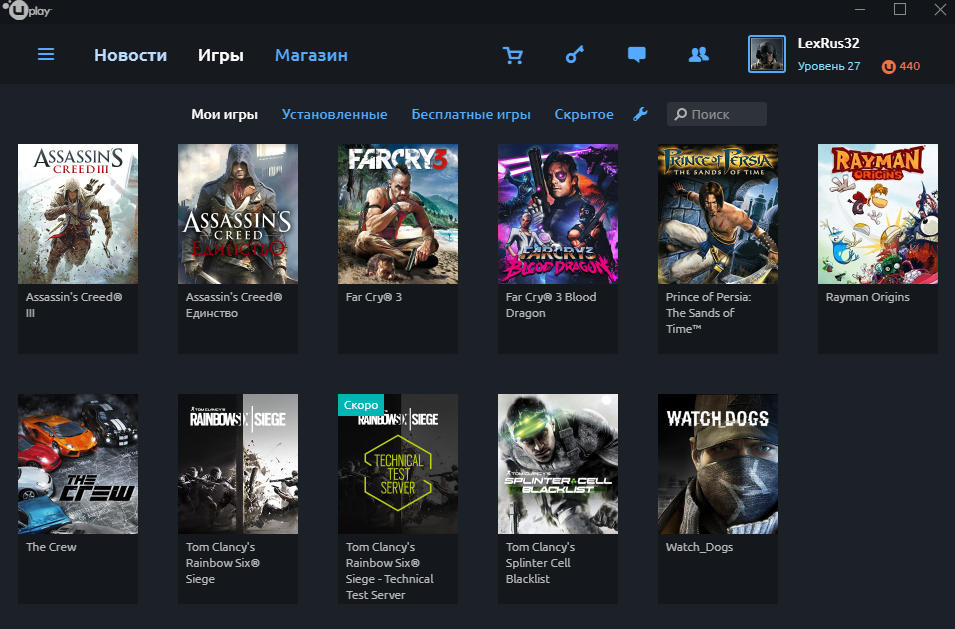This screenshot has height=629, width=955.
Task: Click the Uplay logo
Action: (27, 10)
